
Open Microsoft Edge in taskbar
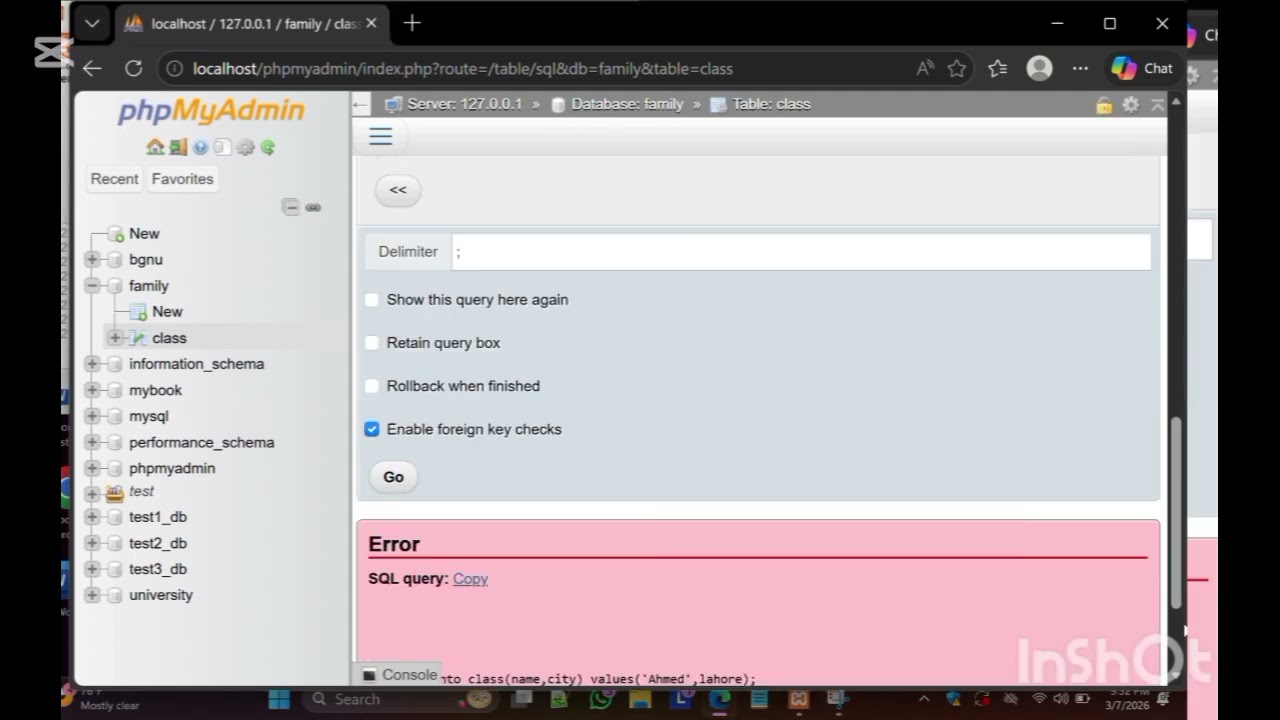click(x=720, y=699)
